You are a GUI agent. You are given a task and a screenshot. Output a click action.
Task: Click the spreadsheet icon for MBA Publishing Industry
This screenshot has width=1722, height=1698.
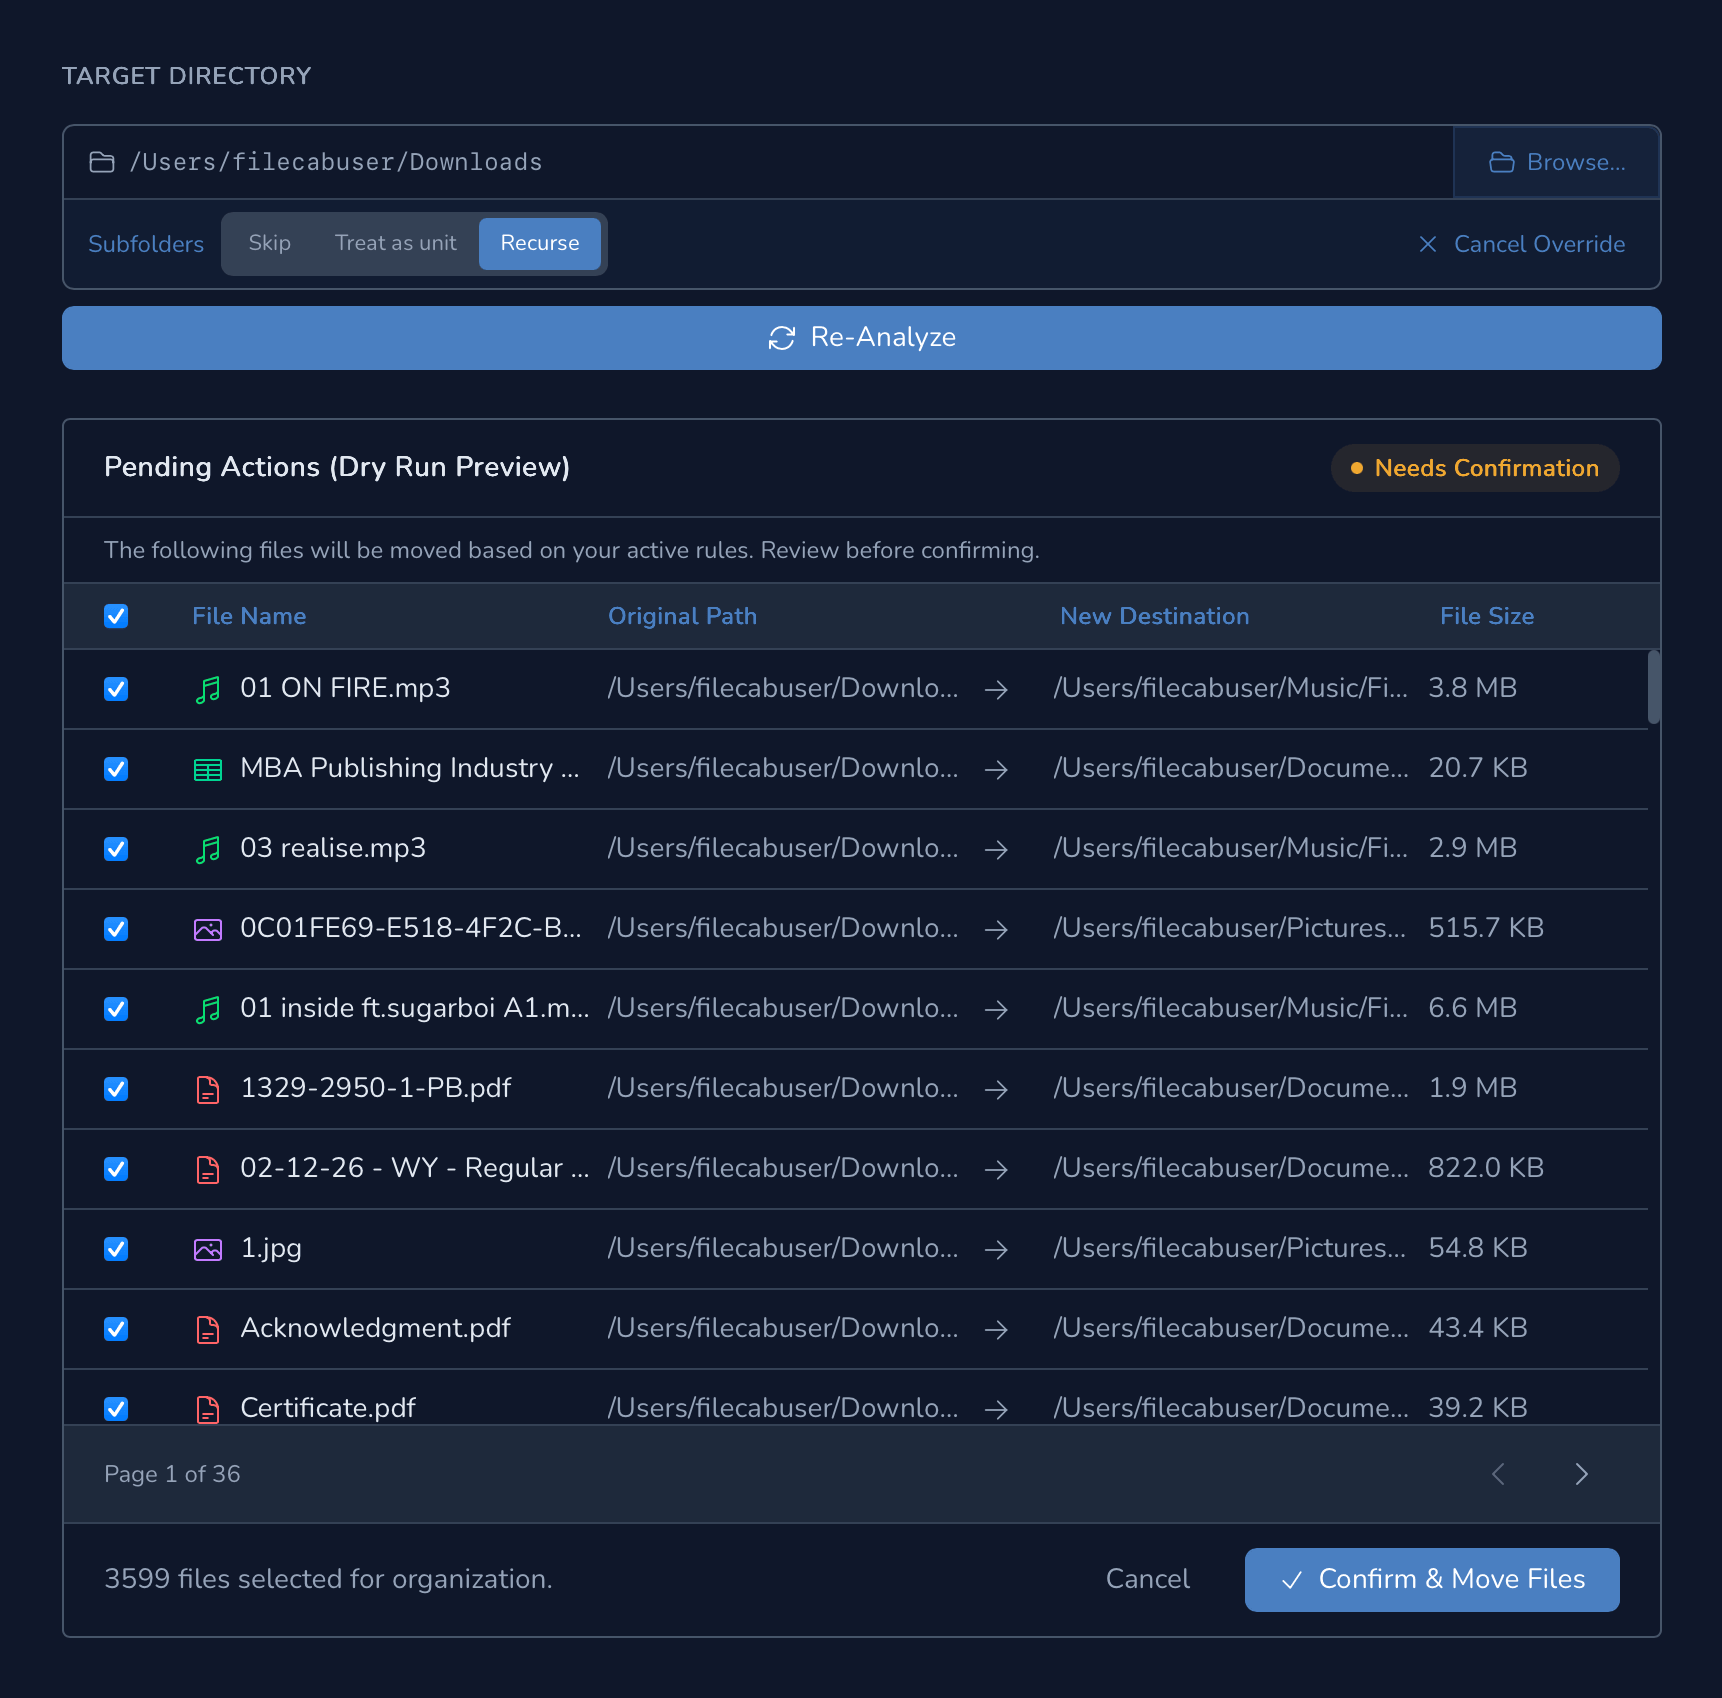208,770
